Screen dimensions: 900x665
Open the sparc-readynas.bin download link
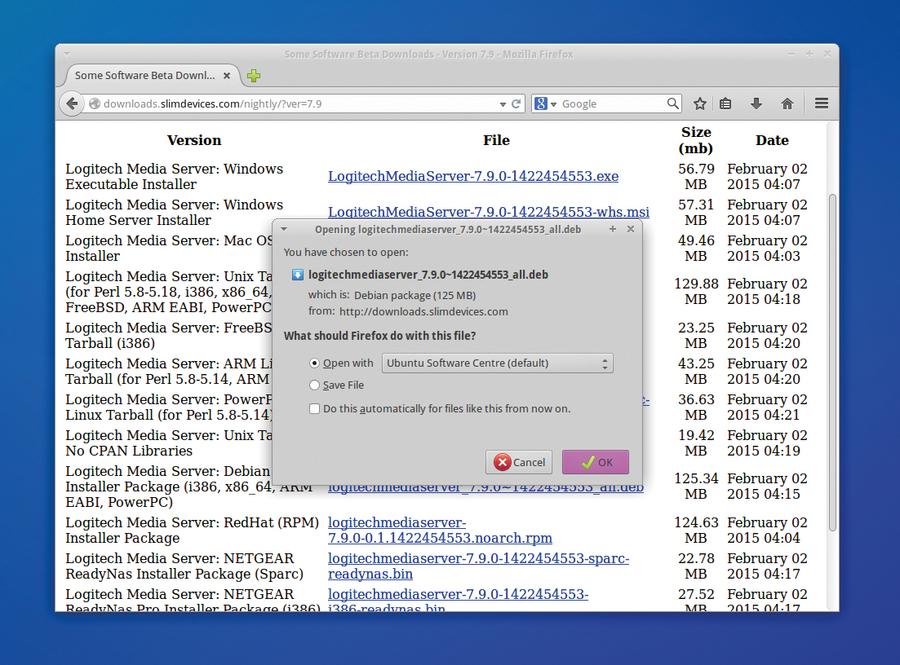[x=478, y=566]
